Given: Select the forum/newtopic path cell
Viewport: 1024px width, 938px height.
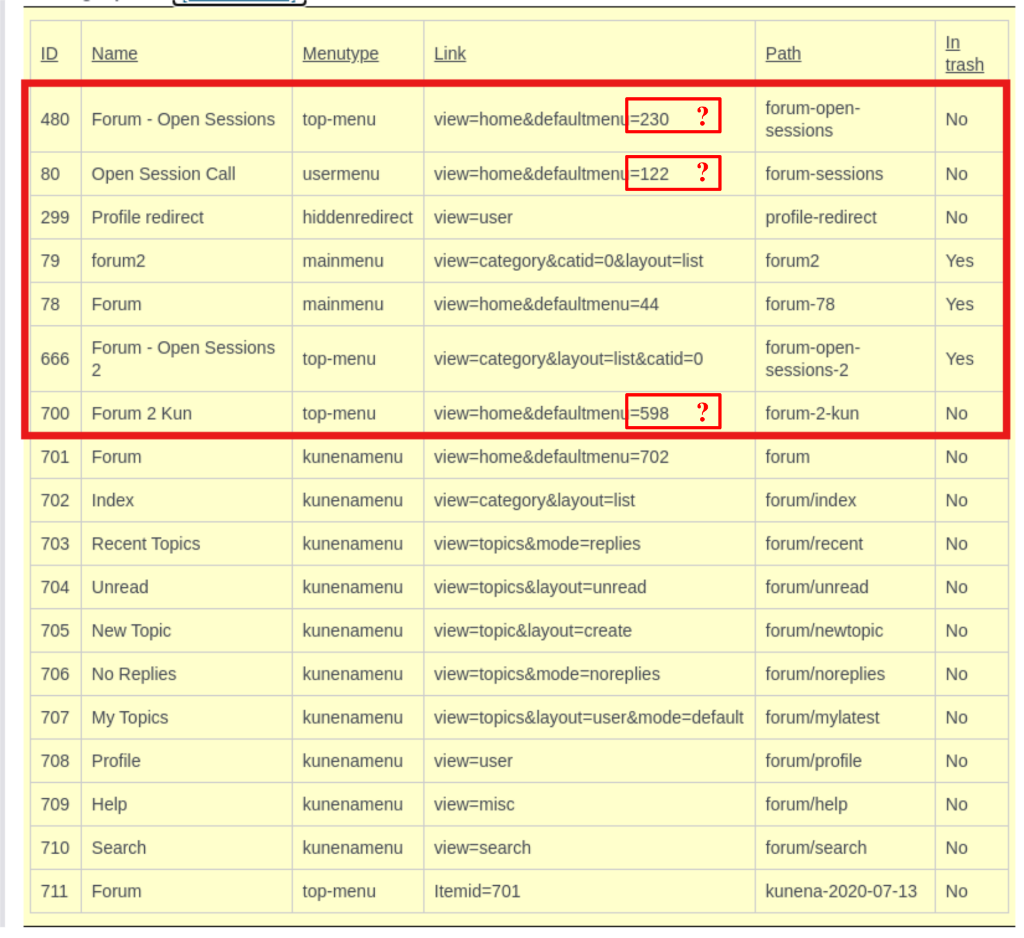Looking at the screenshot, I should coord(824,631).
